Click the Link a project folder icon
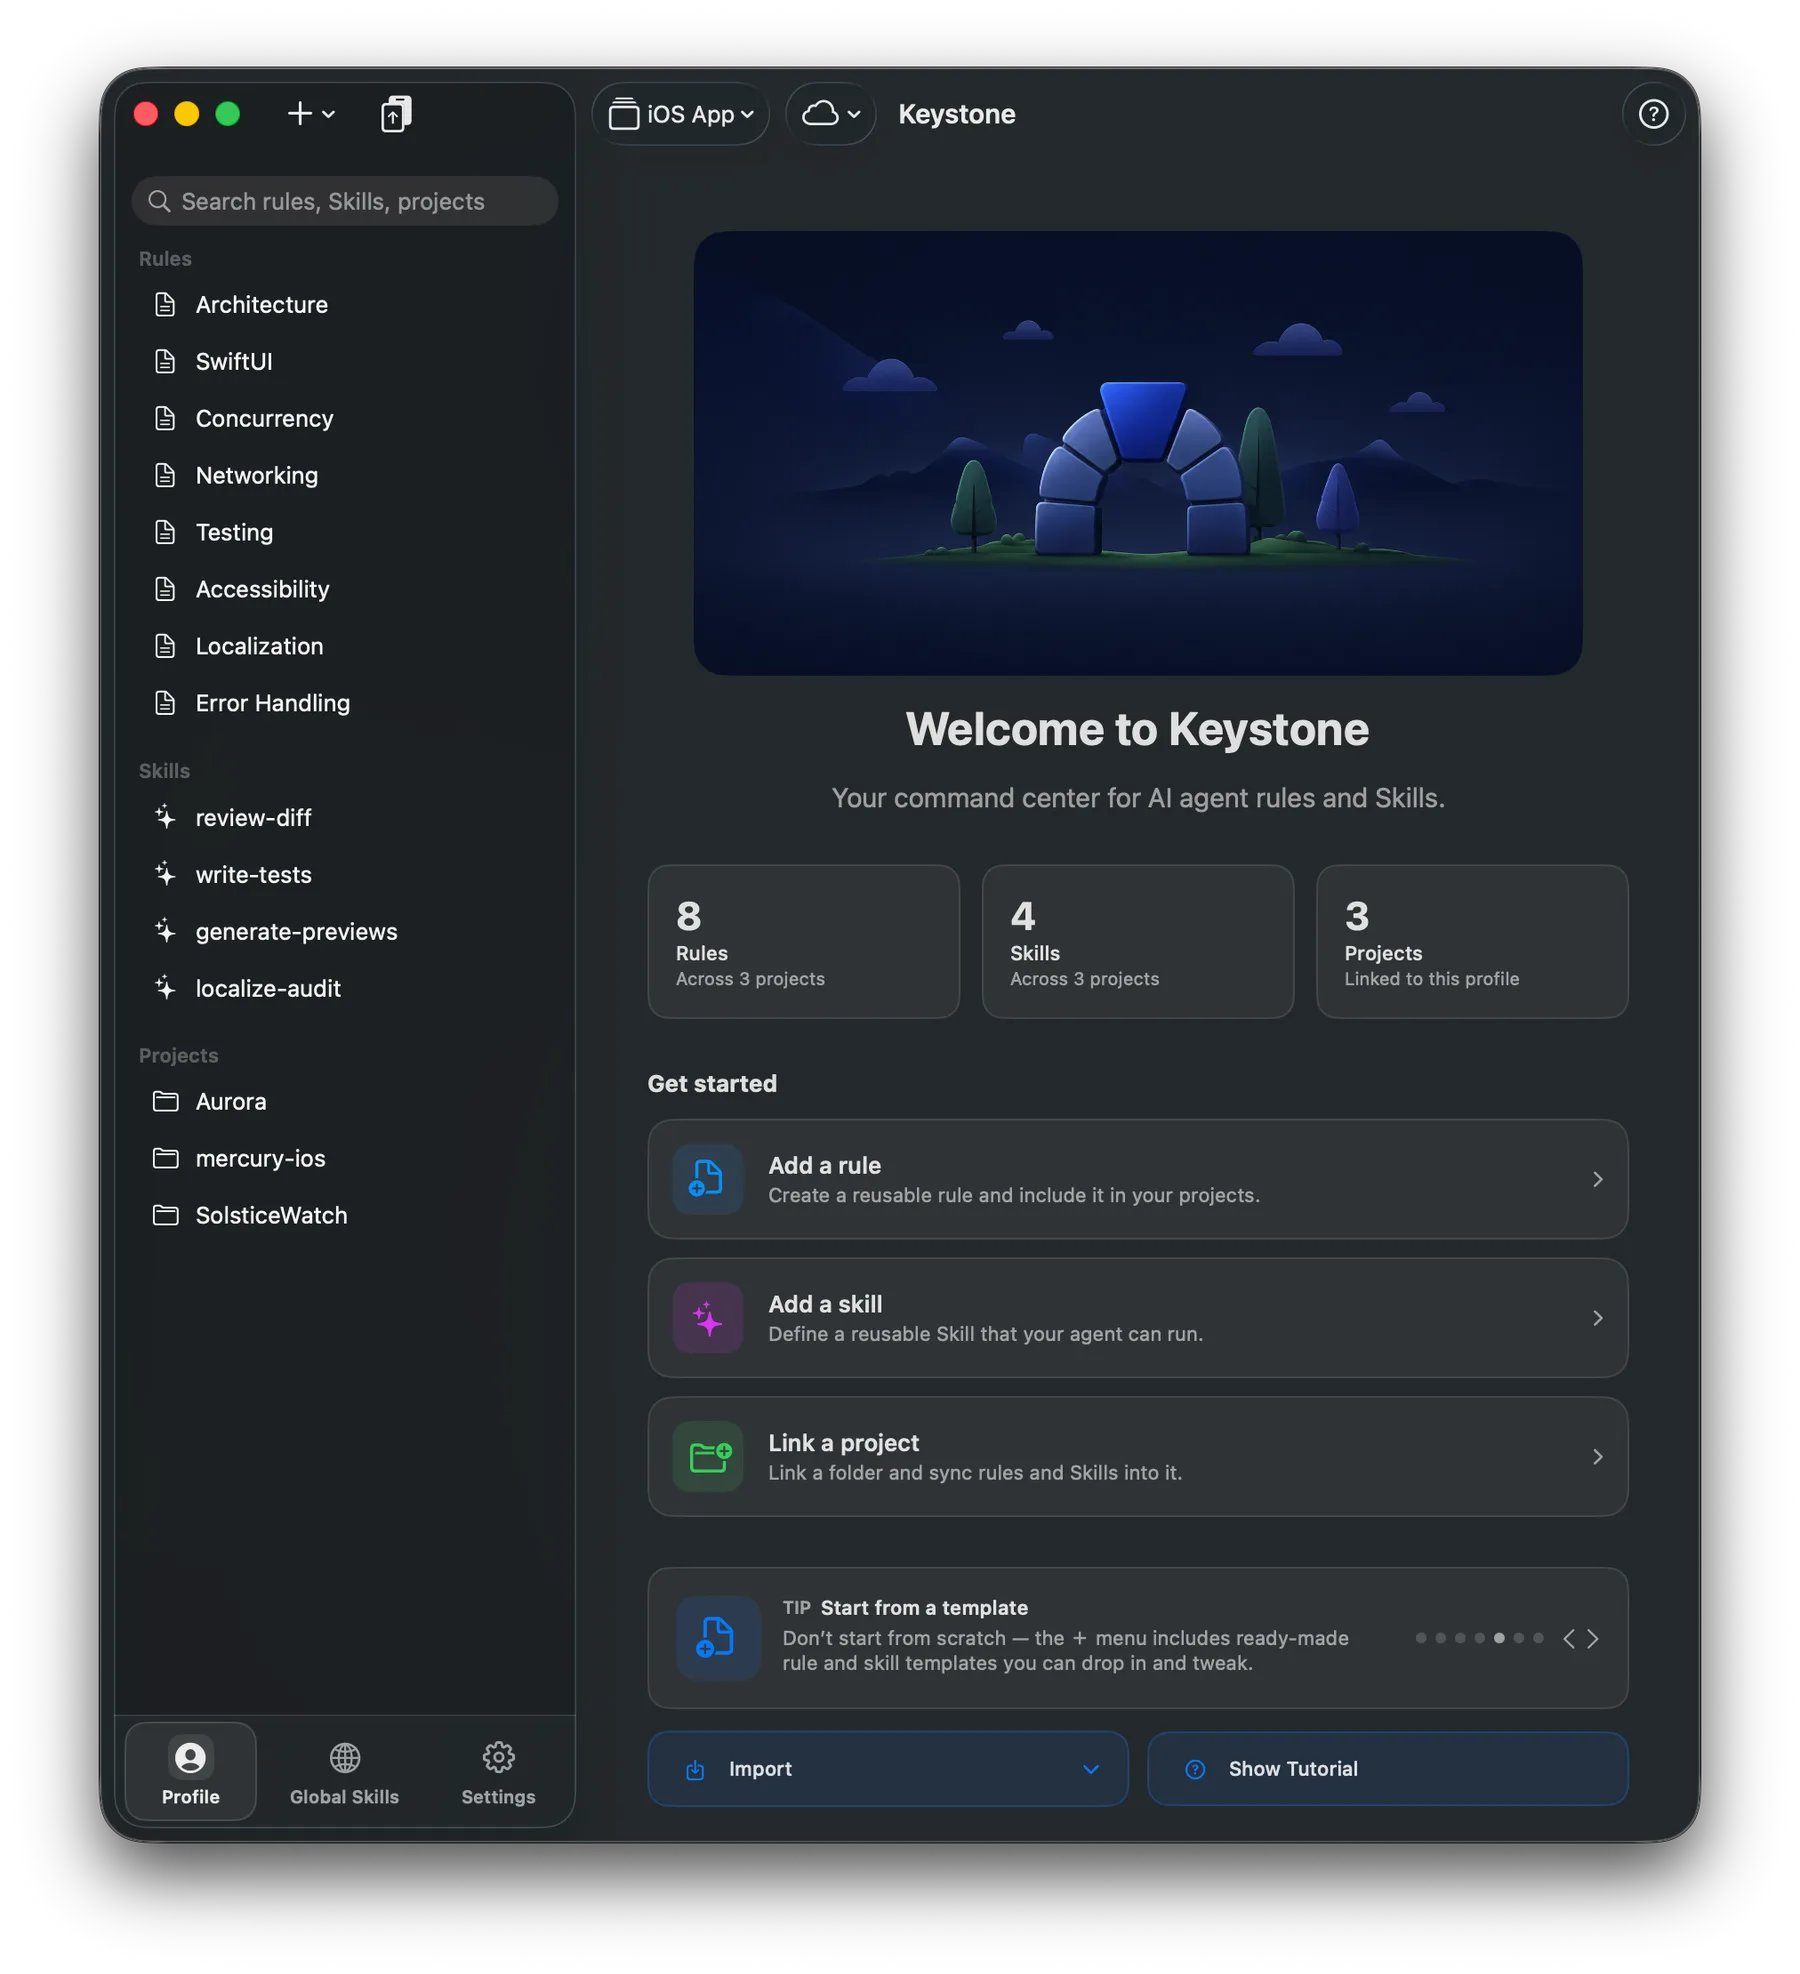This screenshot has width=1800, height=1974. [708, 1457]
